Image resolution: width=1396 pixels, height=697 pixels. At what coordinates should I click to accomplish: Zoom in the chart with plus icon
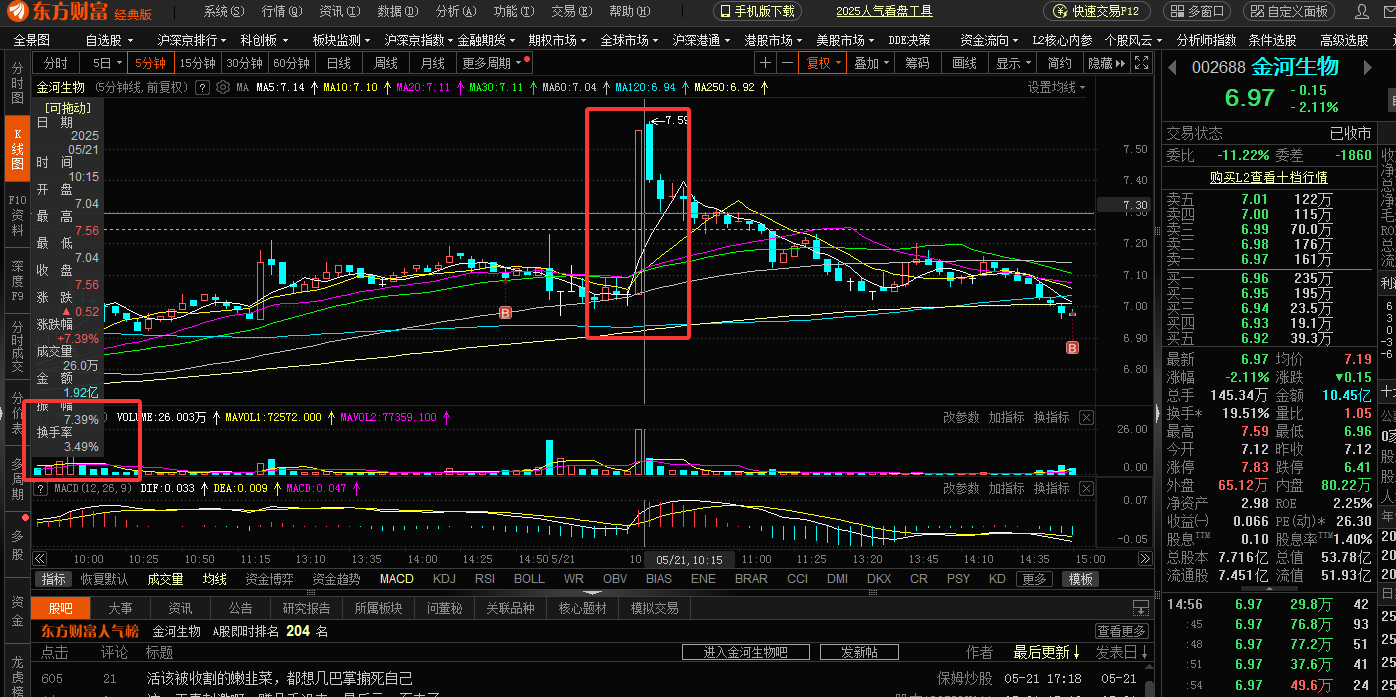coord(766,62)
